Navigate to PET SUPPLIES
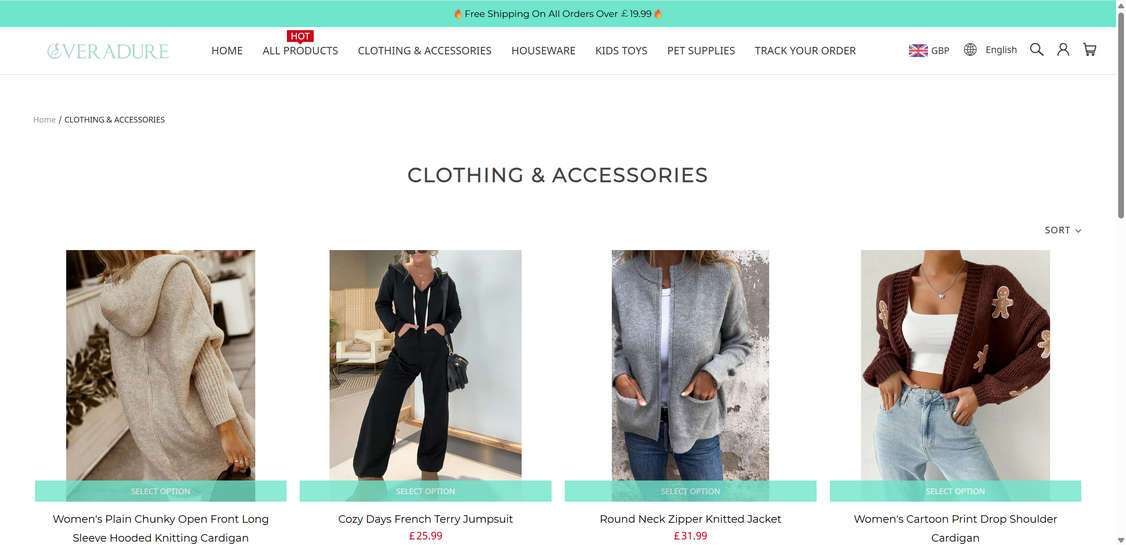 click(x=701, y=50)
